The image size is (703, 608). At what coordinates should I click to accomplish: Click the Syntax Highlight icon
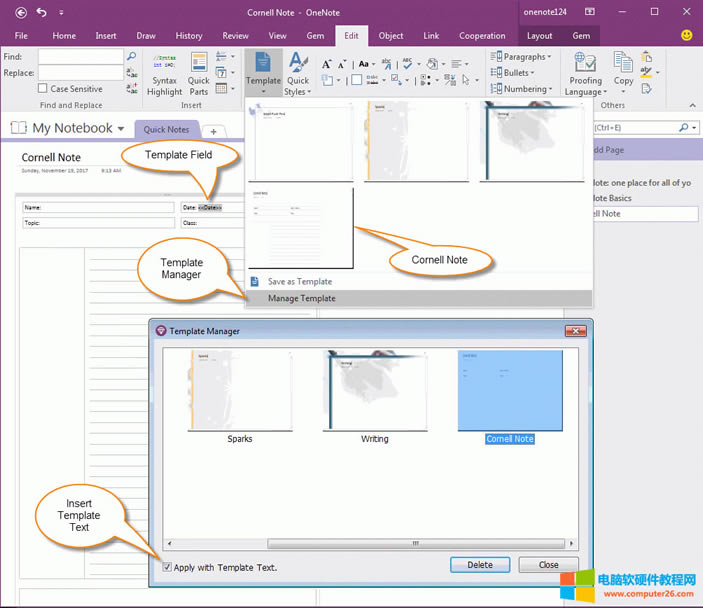coord(165,68)
